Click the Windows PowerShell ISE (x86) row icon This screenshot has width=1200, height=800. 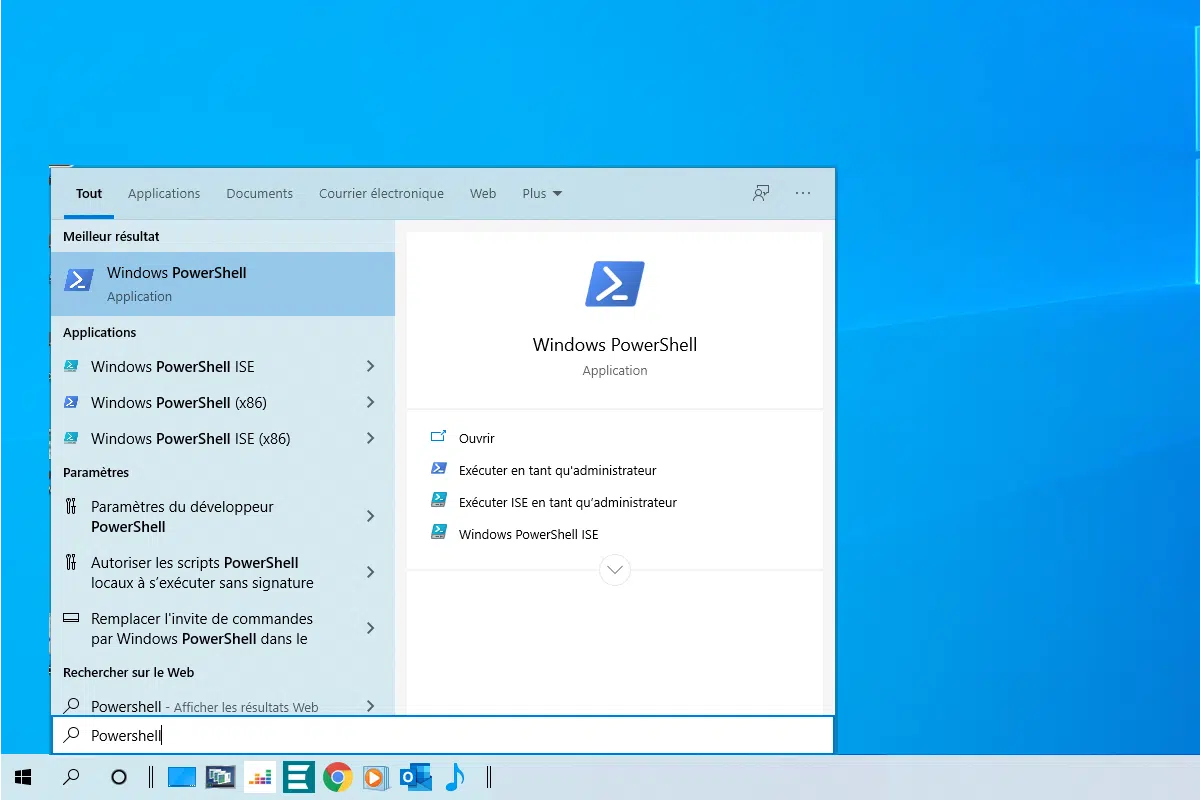click(71, 438)
